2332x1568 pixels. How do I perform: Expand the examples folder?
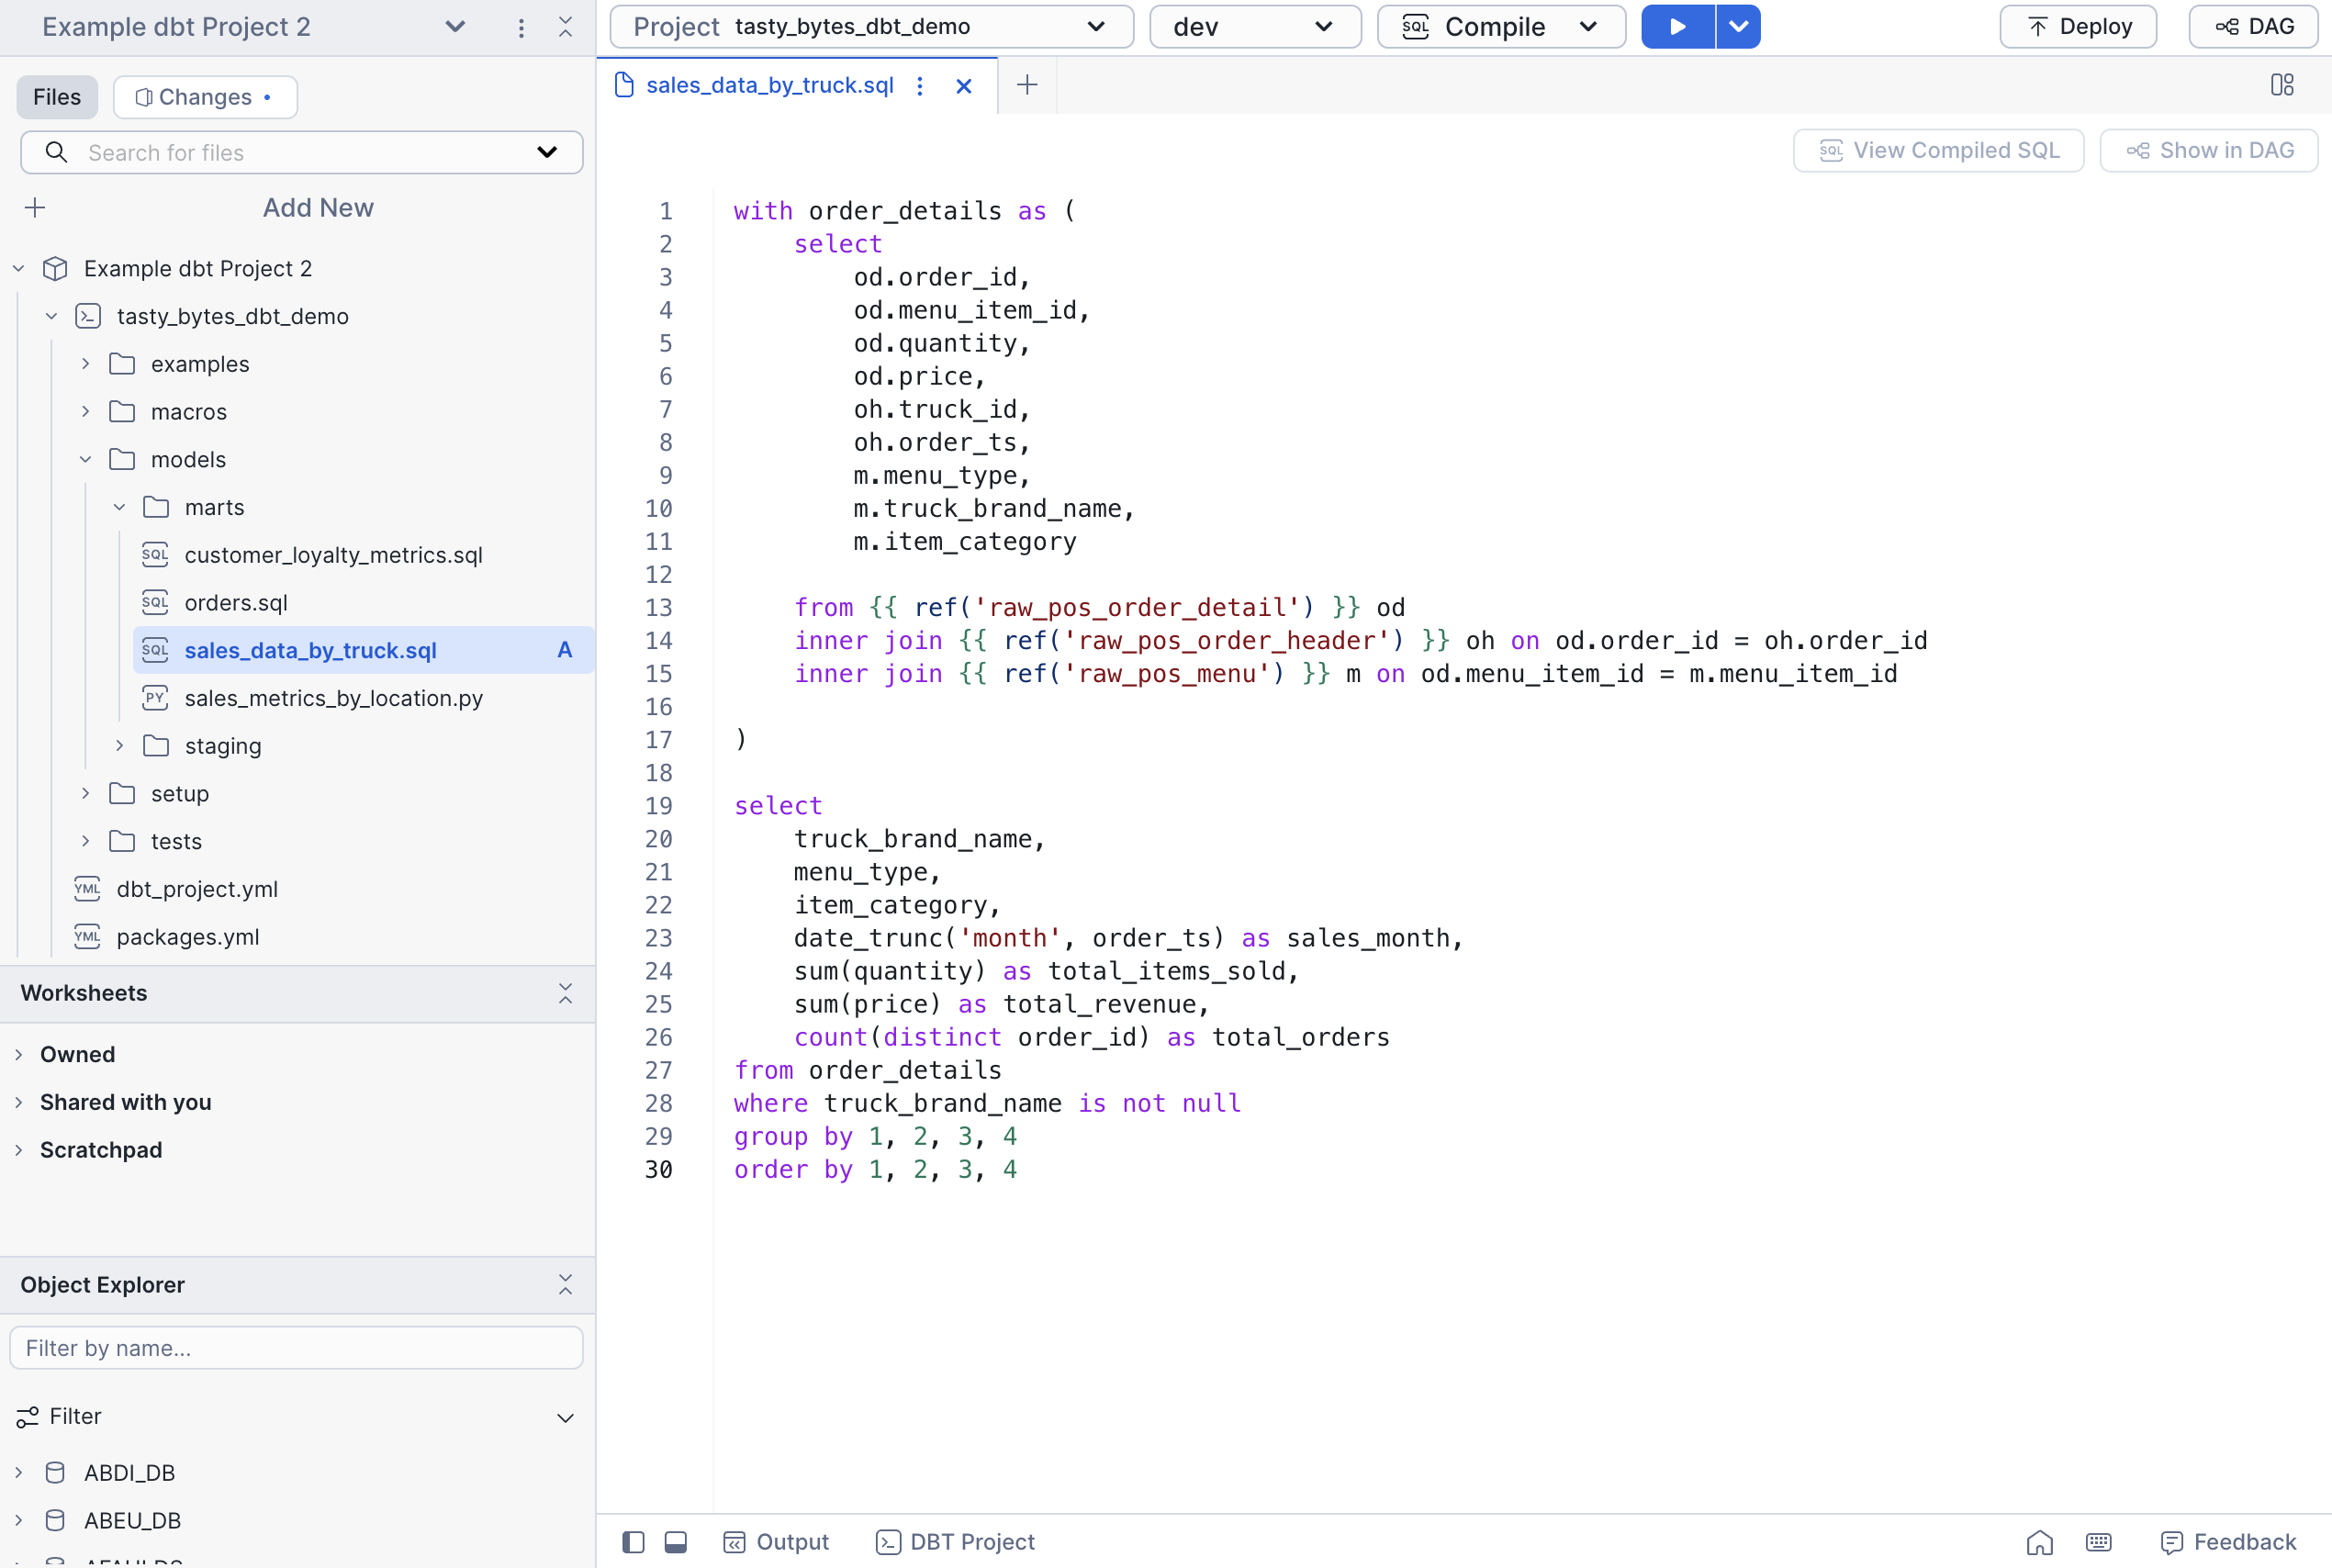click(x=86, y=364)
